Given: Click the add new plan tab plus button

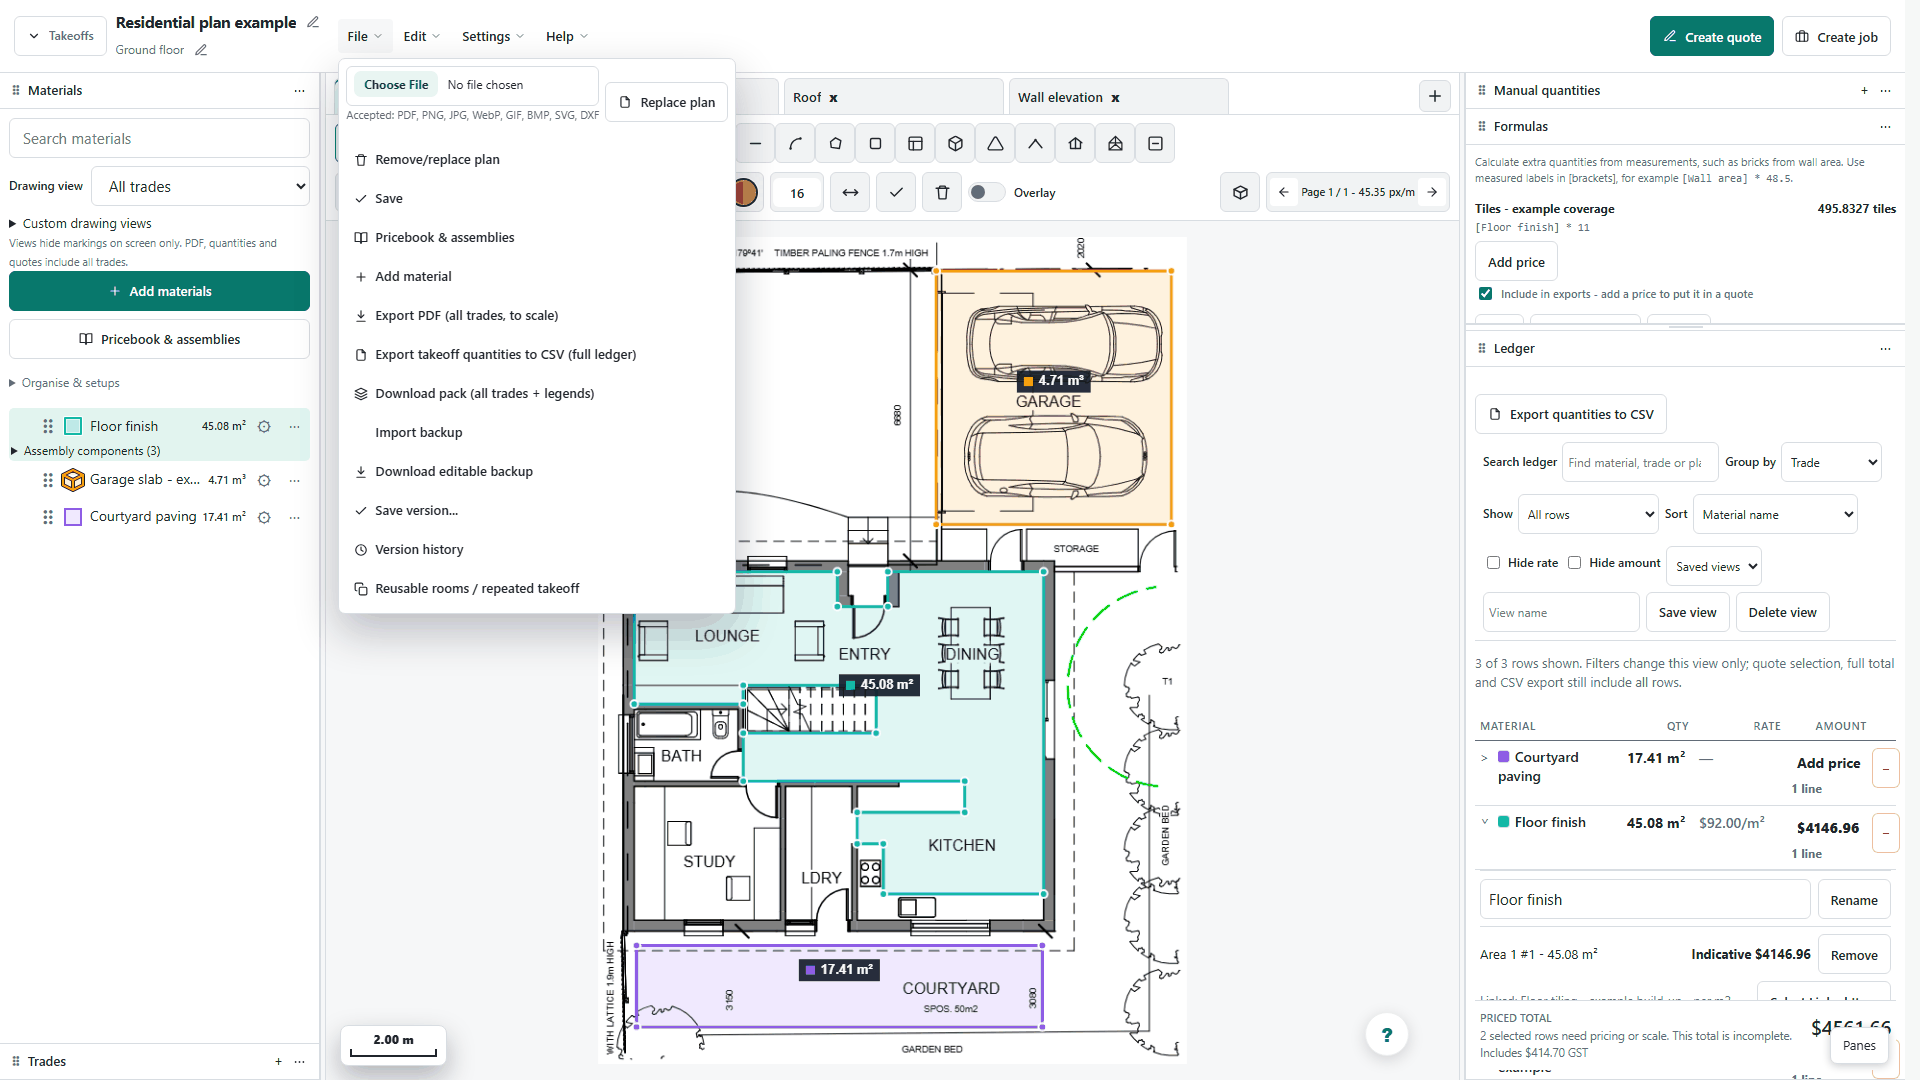Looking at the screenshot, I should (x=1435, y=96).
